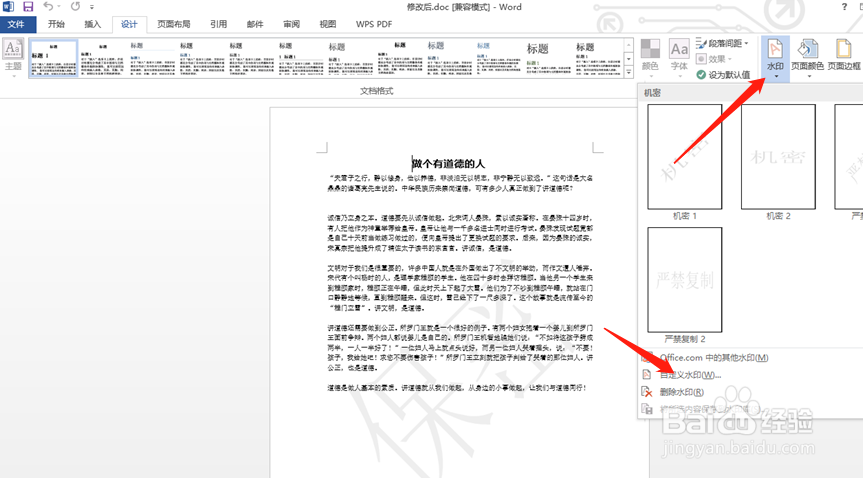This screenshot has width=863, height=478.
Task: Open the 效果 effects dropdown
Action: pos(714,58)
